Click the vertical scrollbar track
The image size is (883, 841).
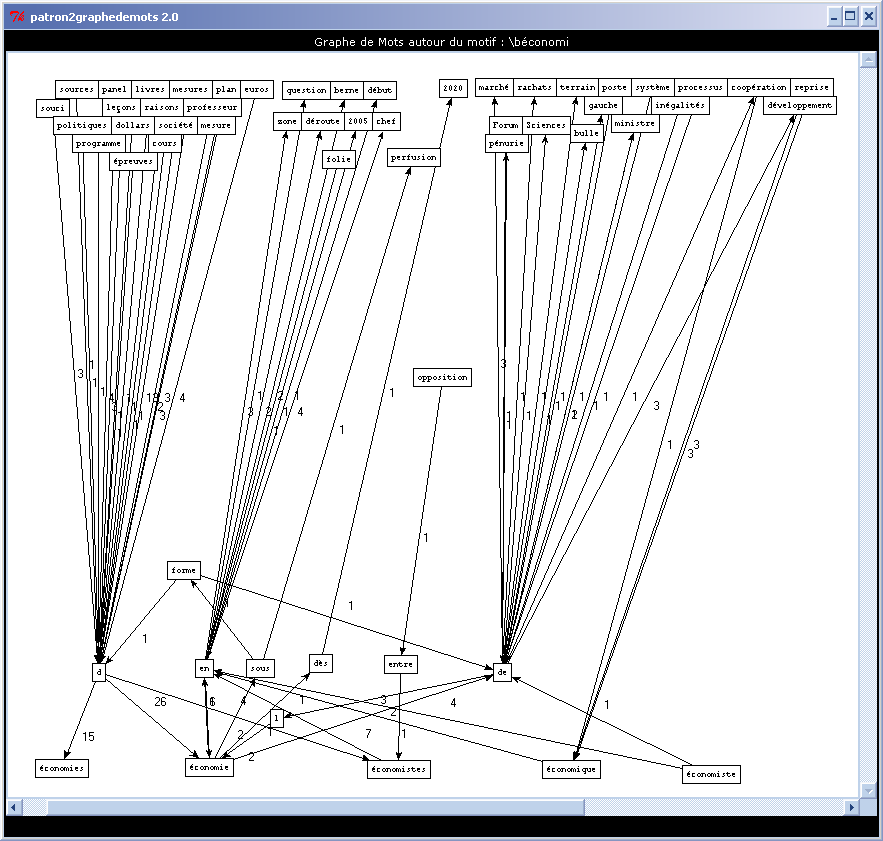868,425
